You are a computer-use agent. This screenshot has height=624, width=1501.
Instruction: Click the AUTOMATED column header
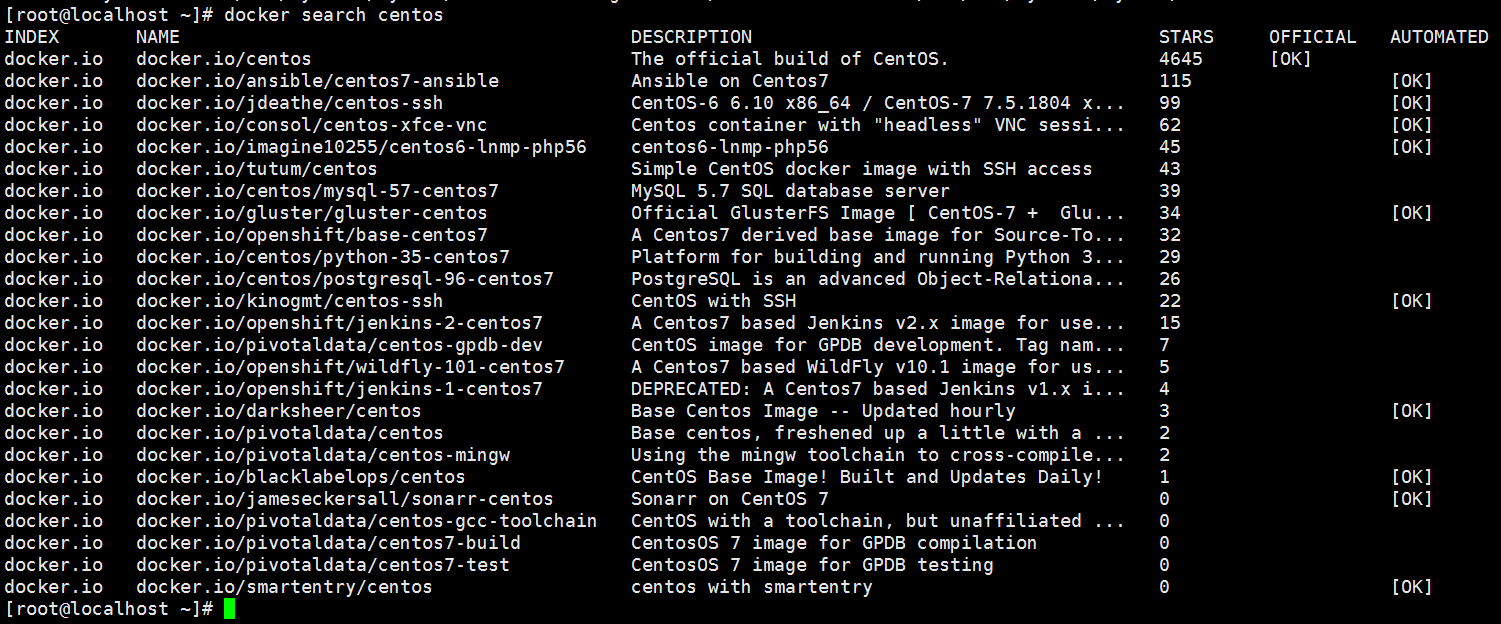click(1439, 37)
